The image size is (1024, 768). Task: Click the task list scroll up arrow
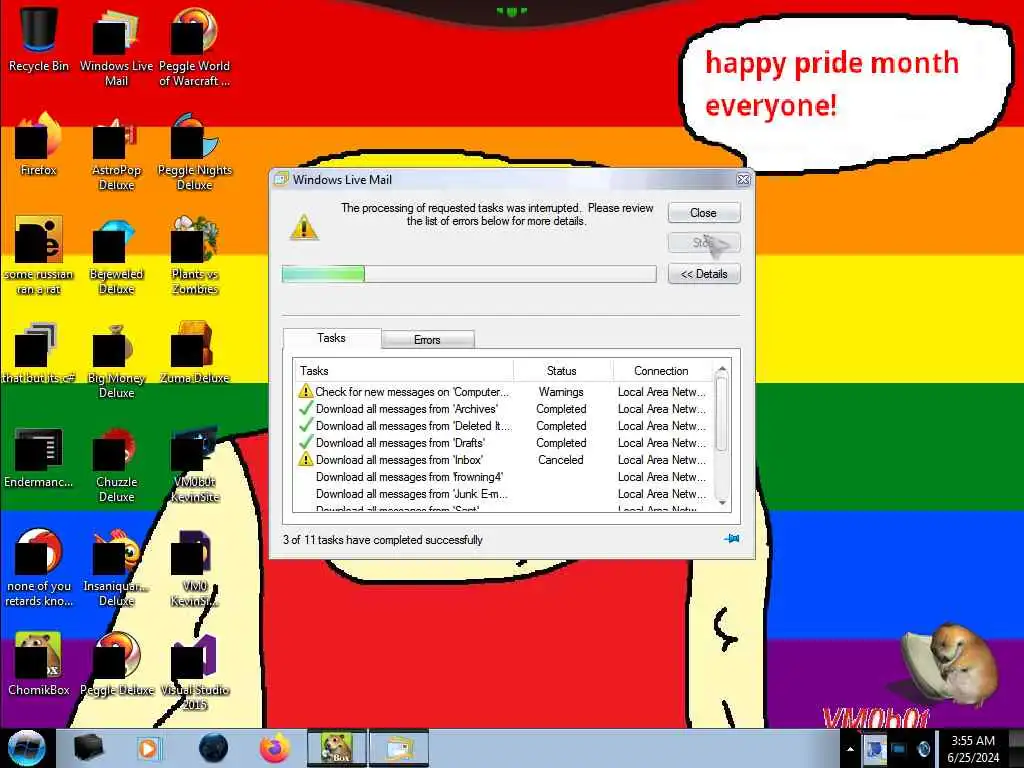[722, 370]
